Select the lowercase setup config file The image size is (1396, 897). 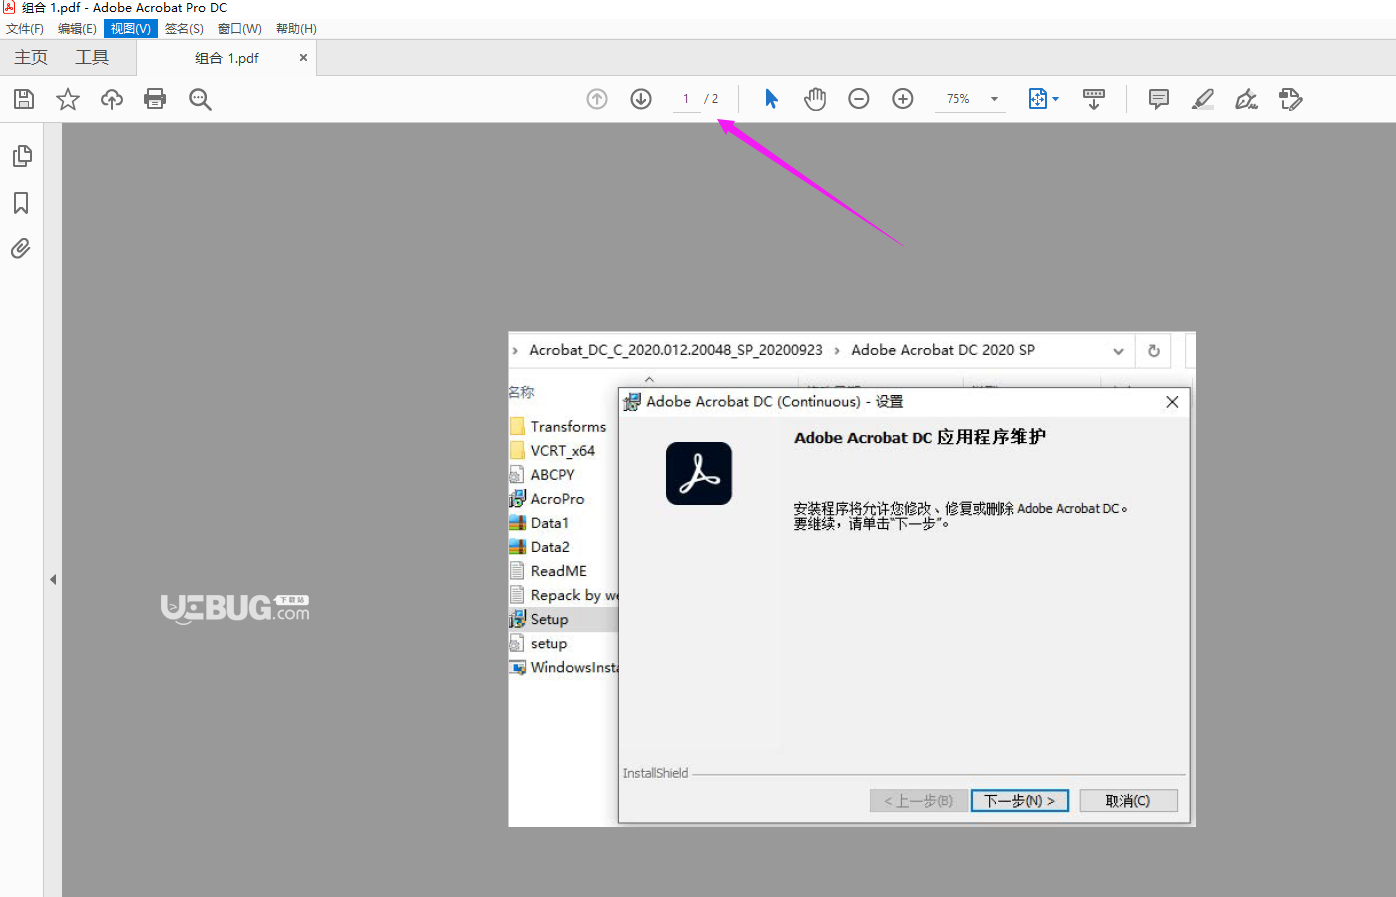pyautogui.click(x=539, y=643)
